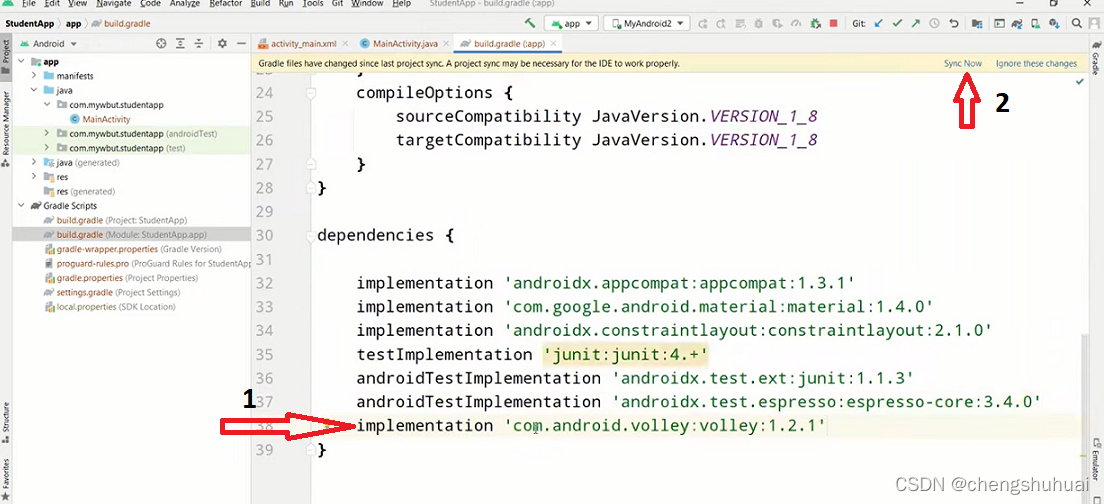Click the Debug app bug icon
The height and width of the screenshot is (504, 1104).
tap(760, 23)
